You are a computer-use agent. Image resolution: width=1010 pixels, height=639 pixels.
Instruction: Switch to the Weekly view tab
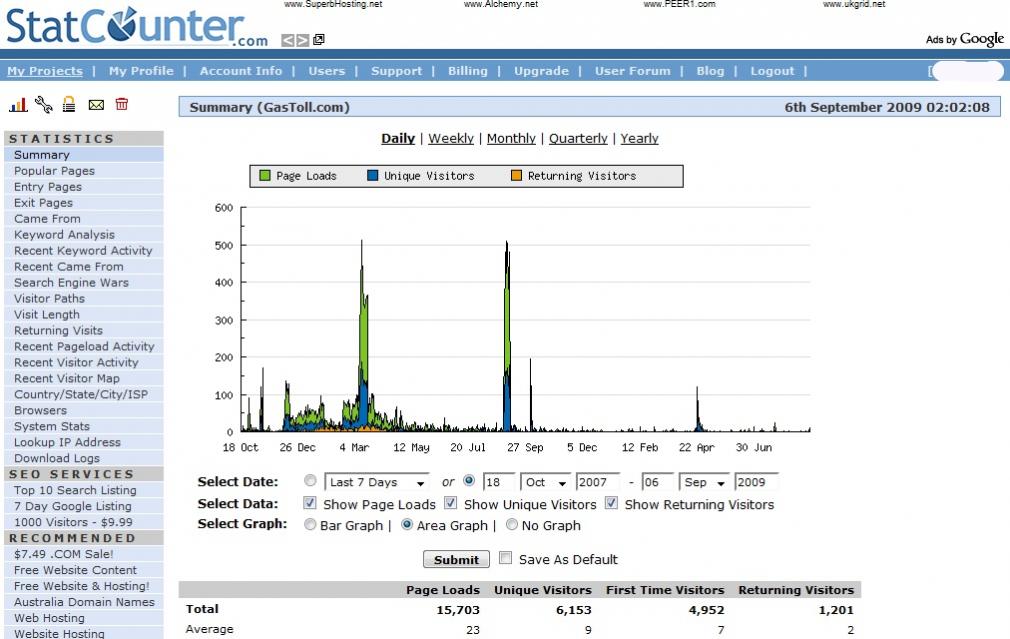click(451, 139)
